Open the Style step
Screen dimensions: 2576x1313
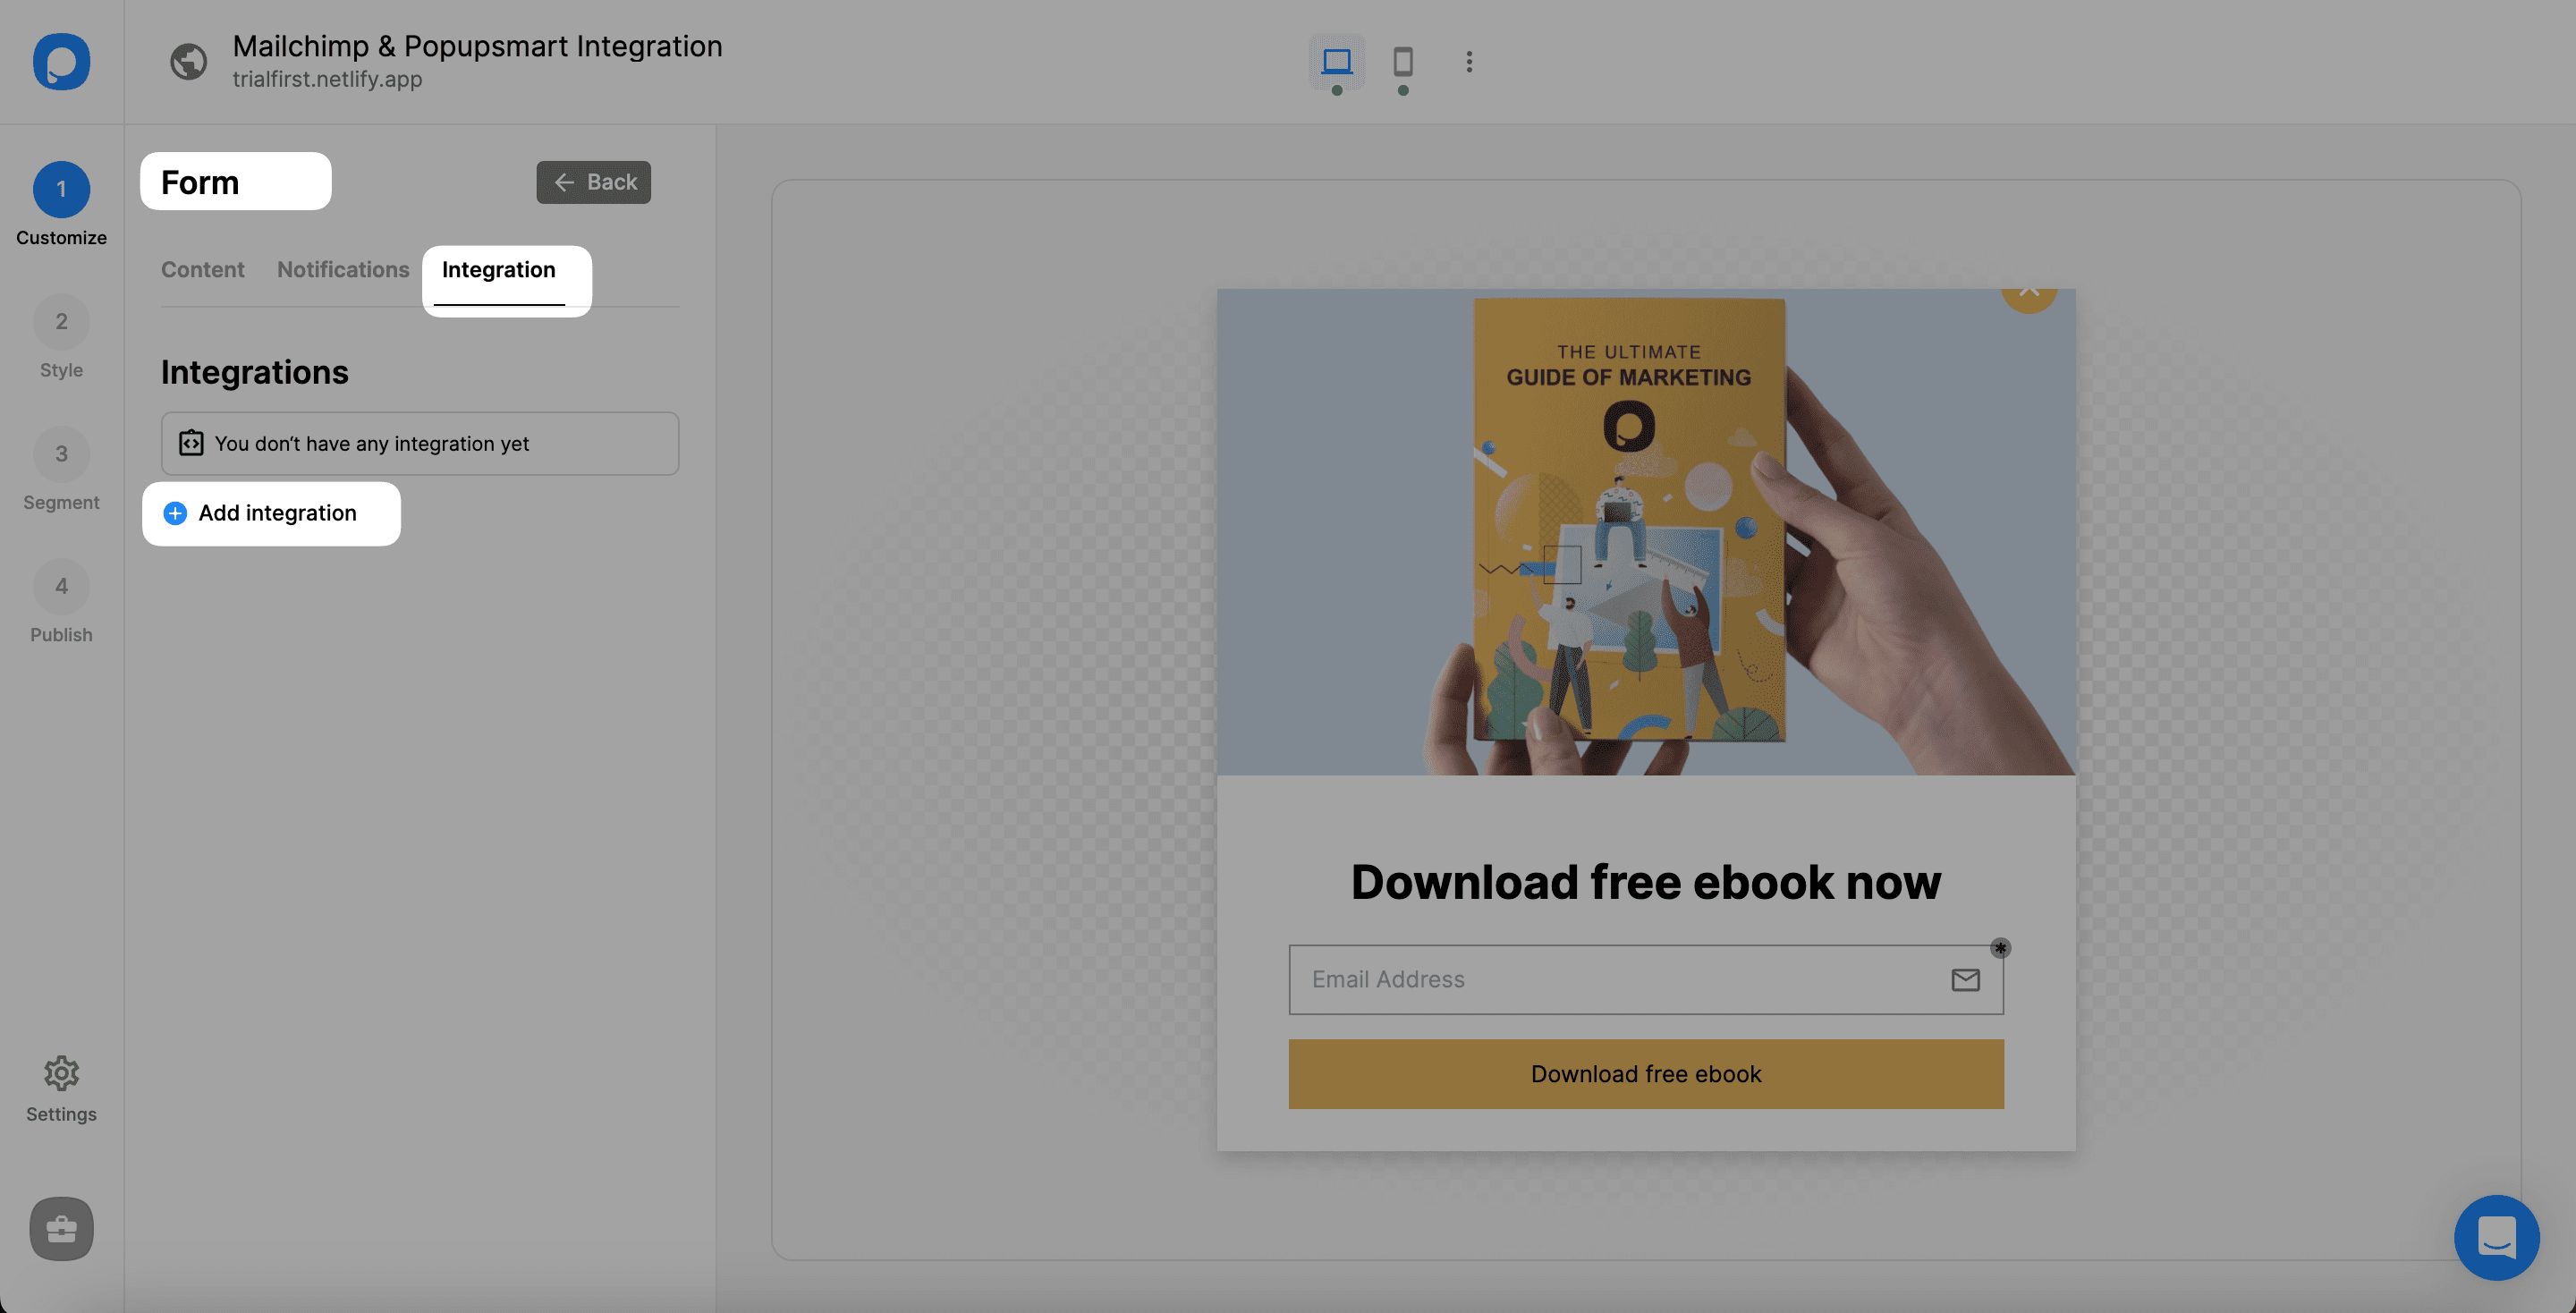61,321
